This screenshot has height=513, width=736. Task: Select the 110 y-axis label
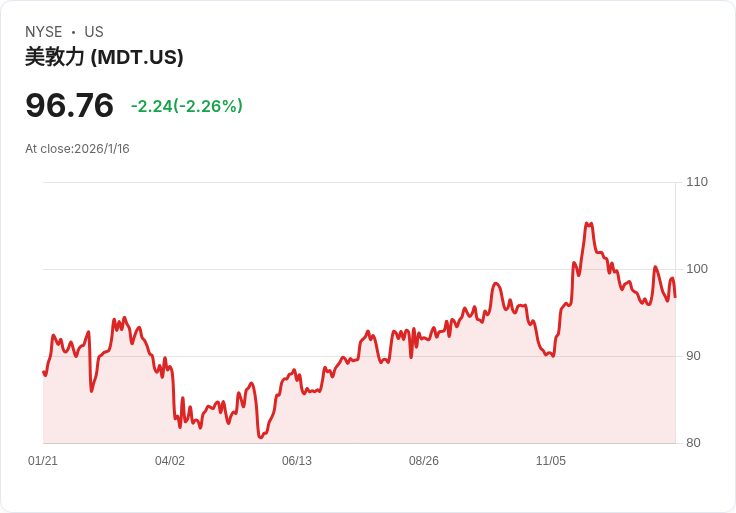pyautogui.click(x=697, y=182)
